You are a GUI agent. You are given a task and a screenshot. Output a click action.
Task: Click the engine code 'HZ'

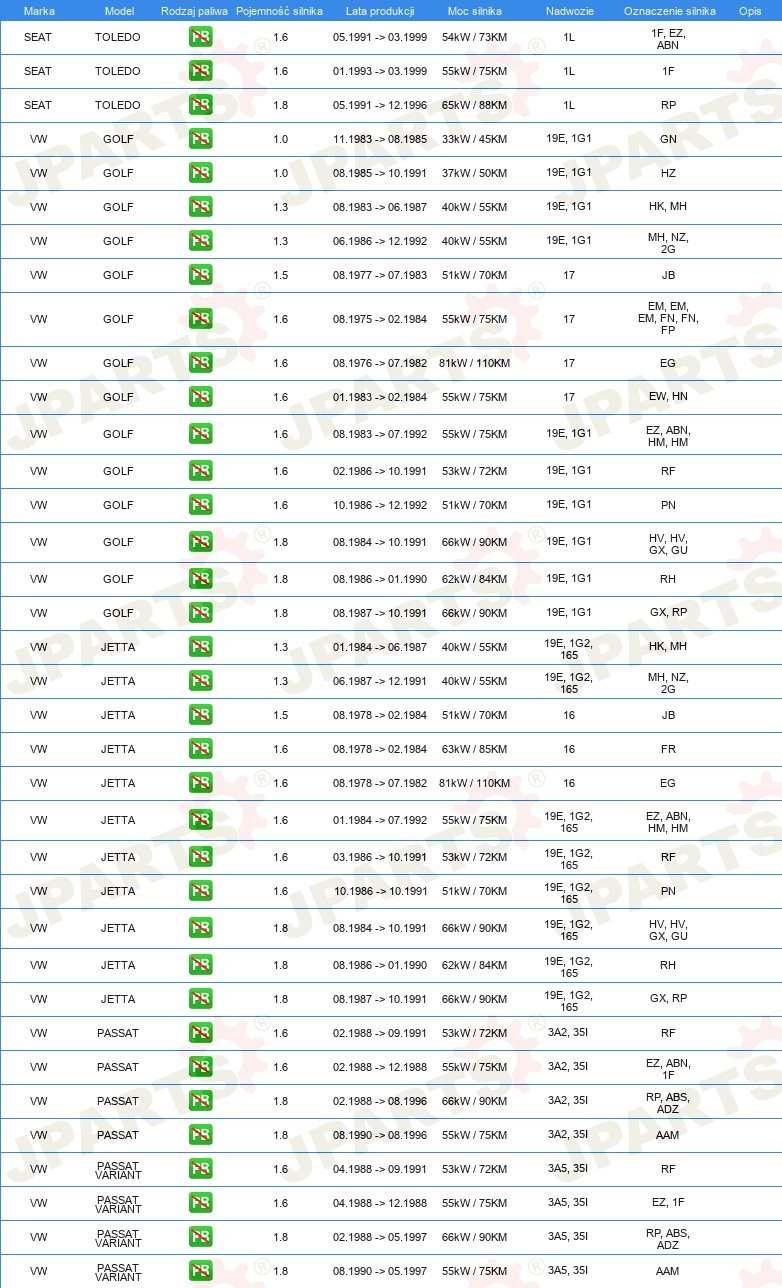[x=669, y=173]
